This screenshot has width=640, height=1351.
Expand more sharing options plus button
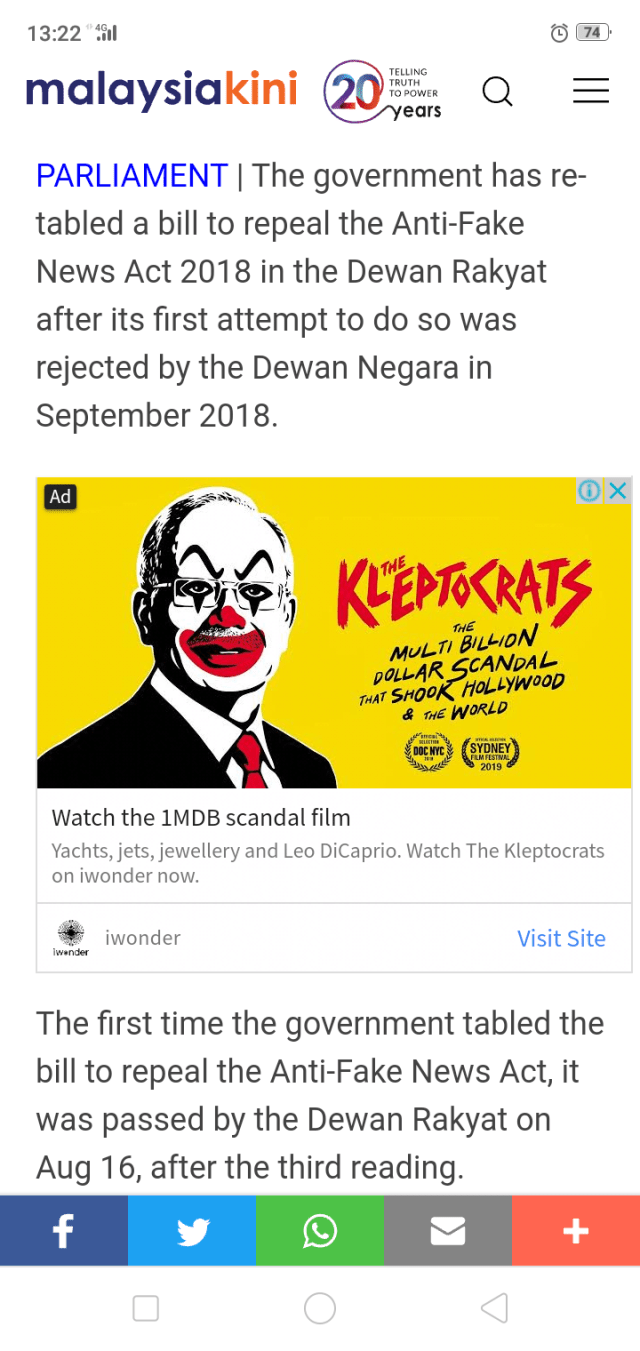(576, 1231)
